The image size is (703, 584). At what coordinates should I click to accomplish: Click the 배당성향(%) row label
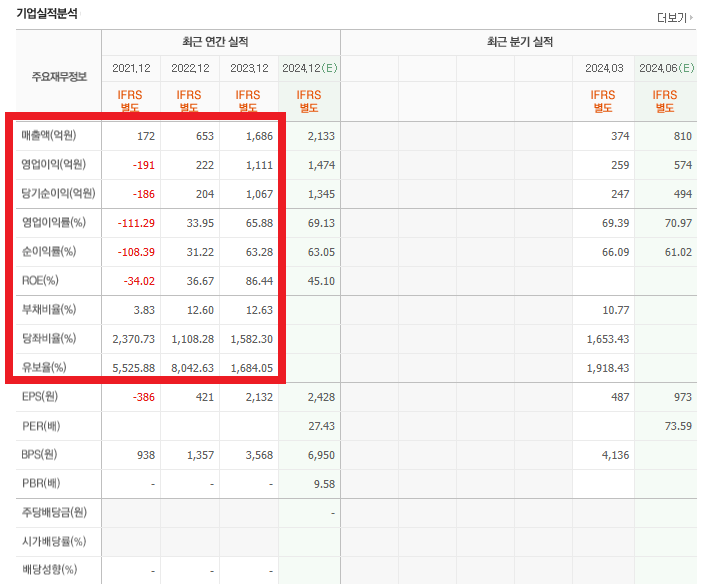(x=49, y=570)
